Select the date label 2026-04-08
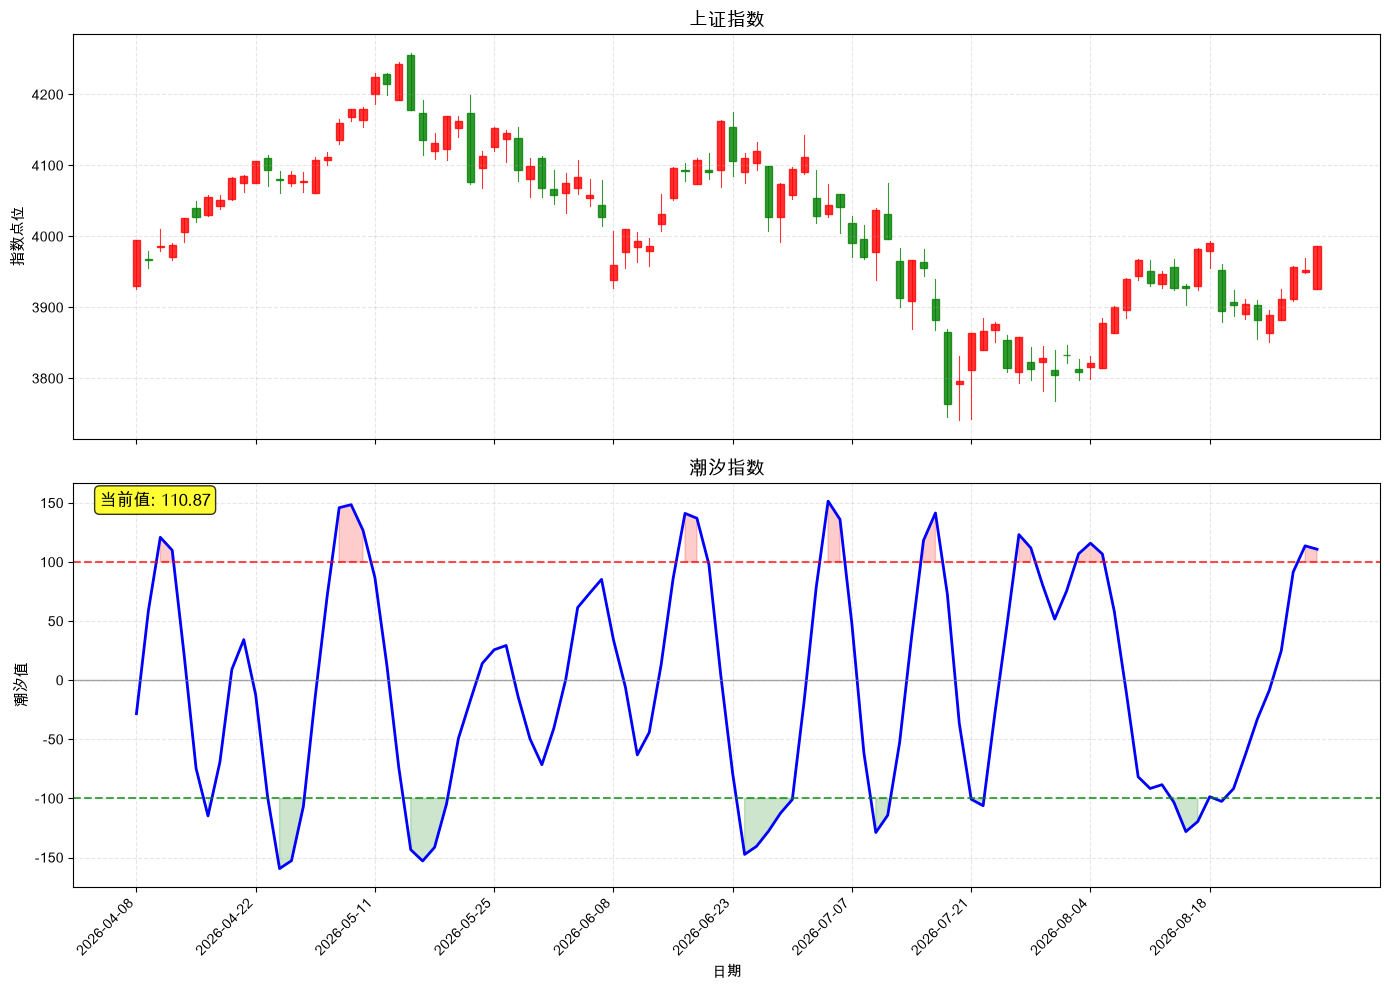The width and height of the screenshot is (1390, 990). [x=110, y=926]
